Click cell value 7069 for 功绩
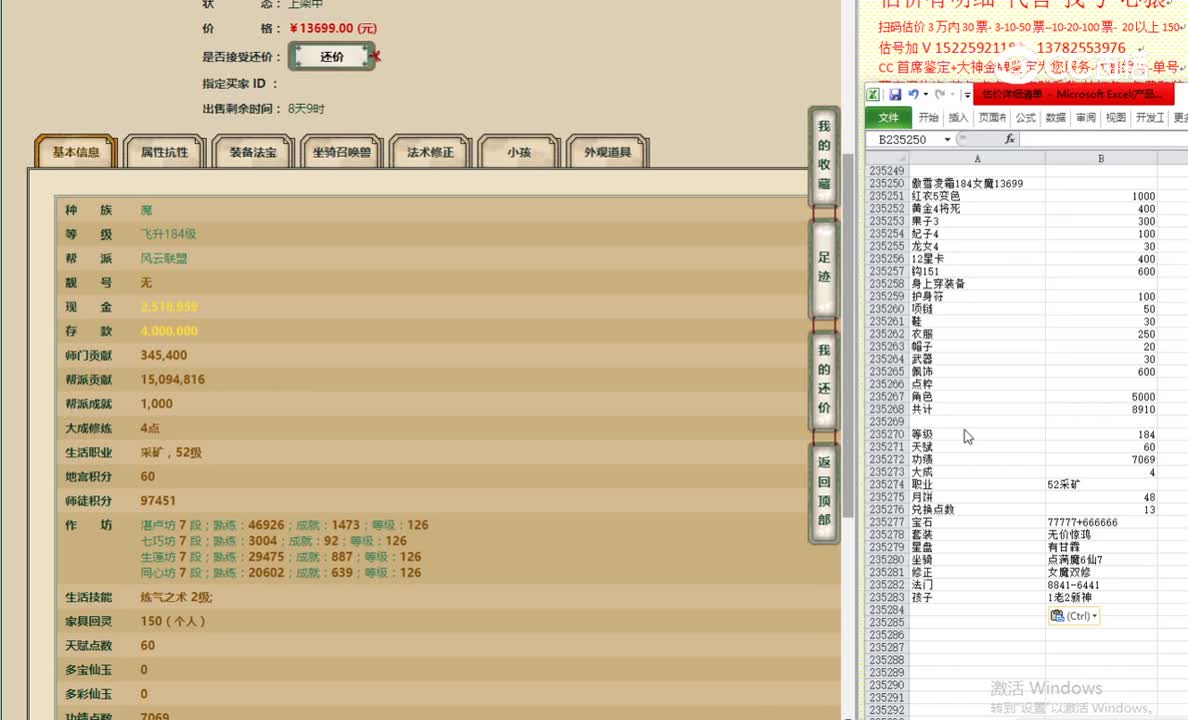The image size is (1188, 720). click(x=1143, y=459)
